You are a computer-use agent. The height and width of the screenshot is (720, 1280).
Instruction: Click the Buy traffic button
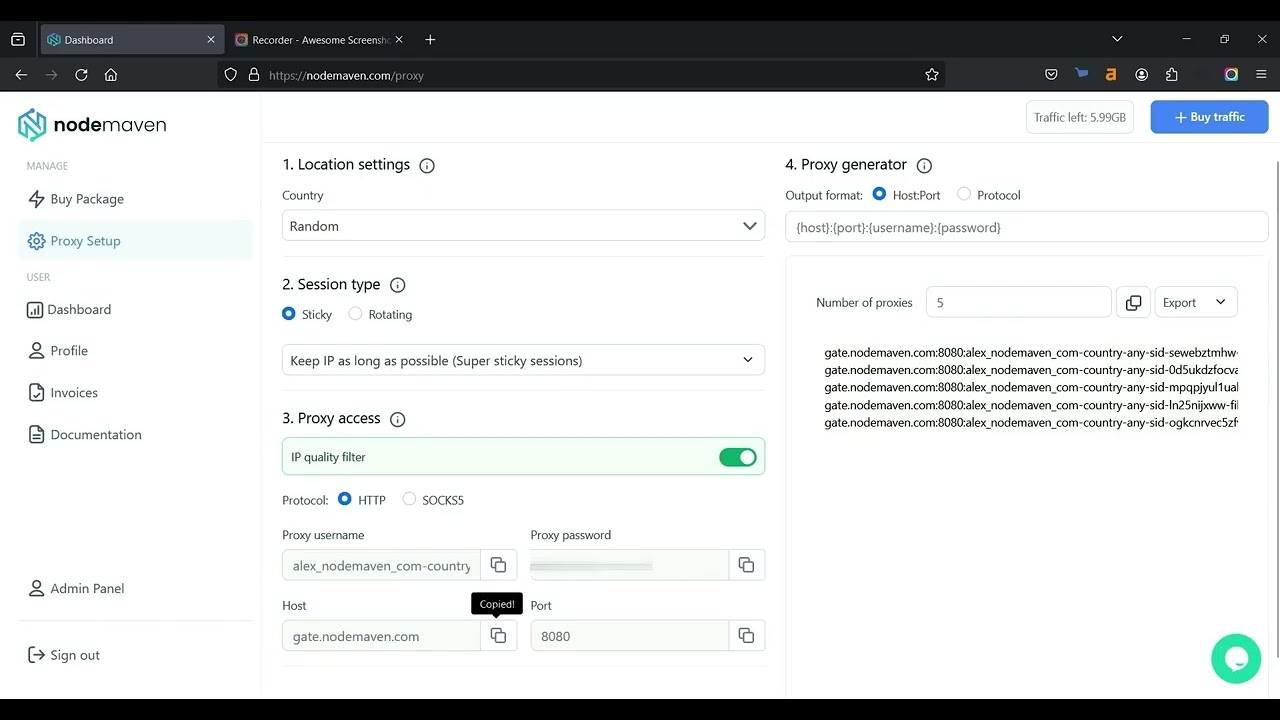click(1209, 117)
